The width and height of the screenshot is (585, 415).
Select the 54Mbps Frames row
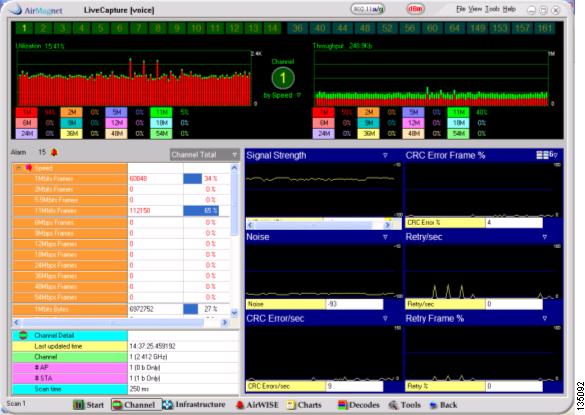(x=121, y=297)
